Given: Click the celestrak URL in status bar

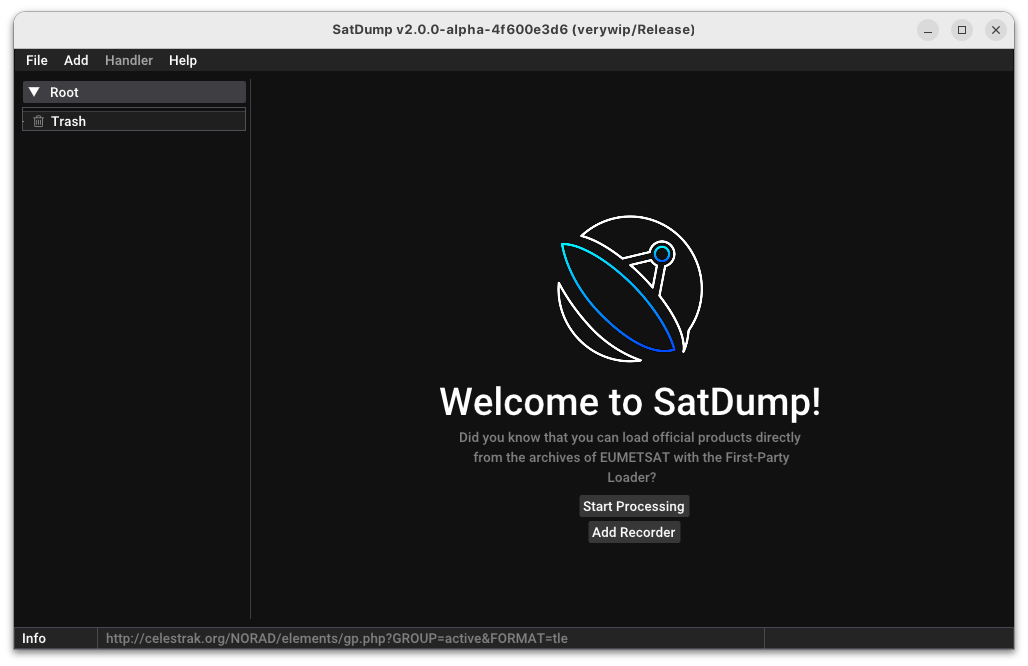Looking at the screenshot, I should [337, 638].
